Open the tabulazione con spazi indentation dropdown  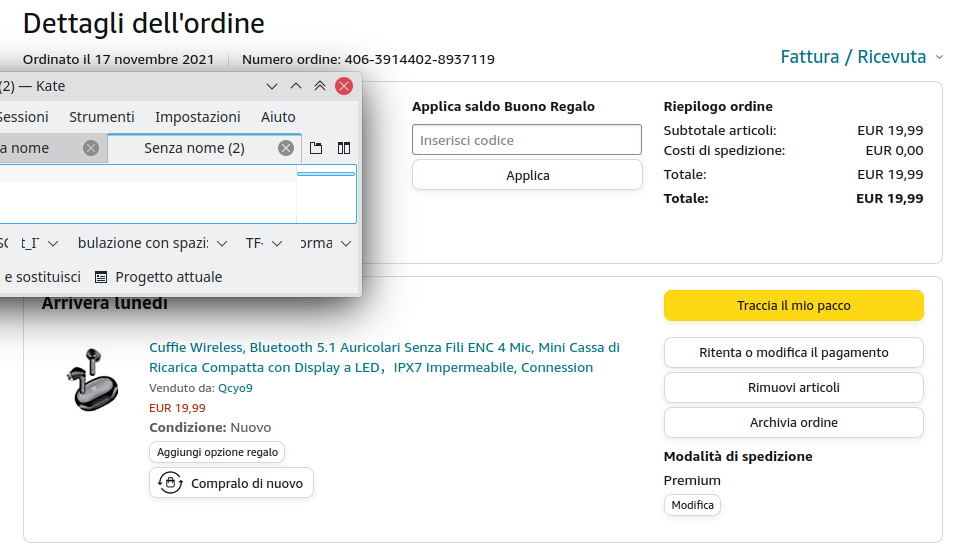click(x=152, y=243)
